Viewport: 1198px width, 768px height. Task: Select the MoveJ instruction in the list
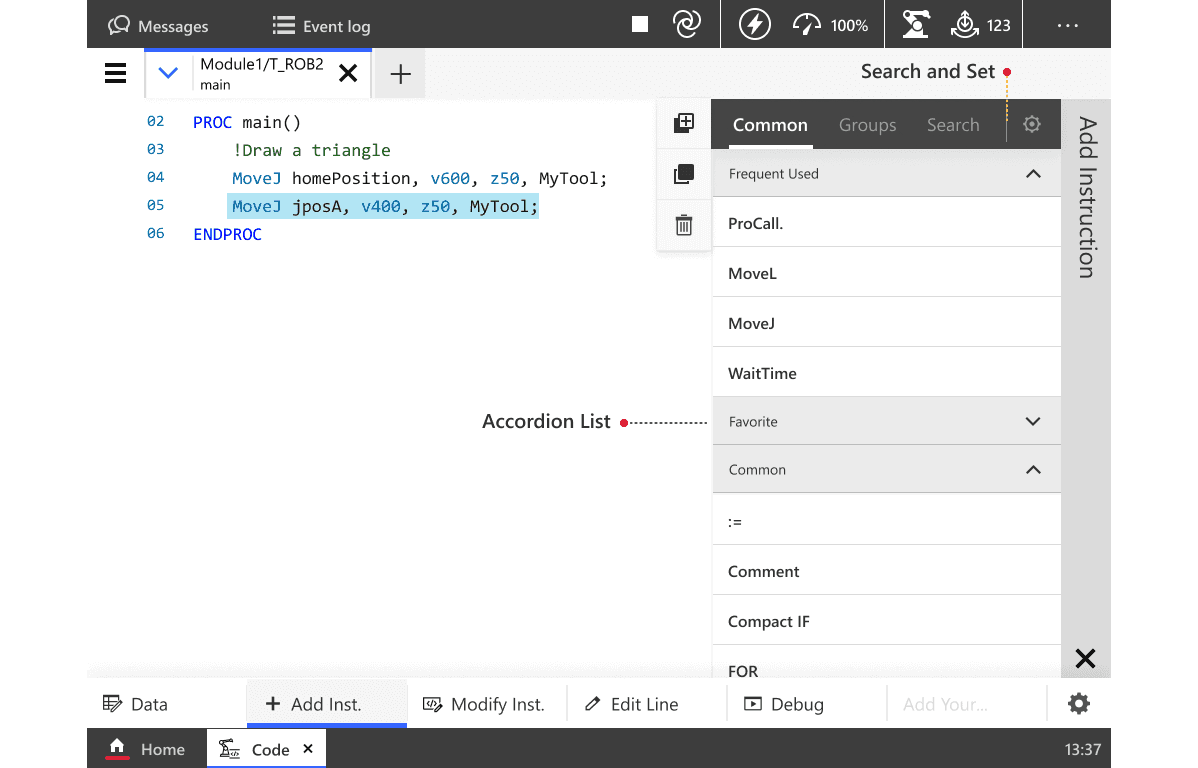[x=886, y=323]
